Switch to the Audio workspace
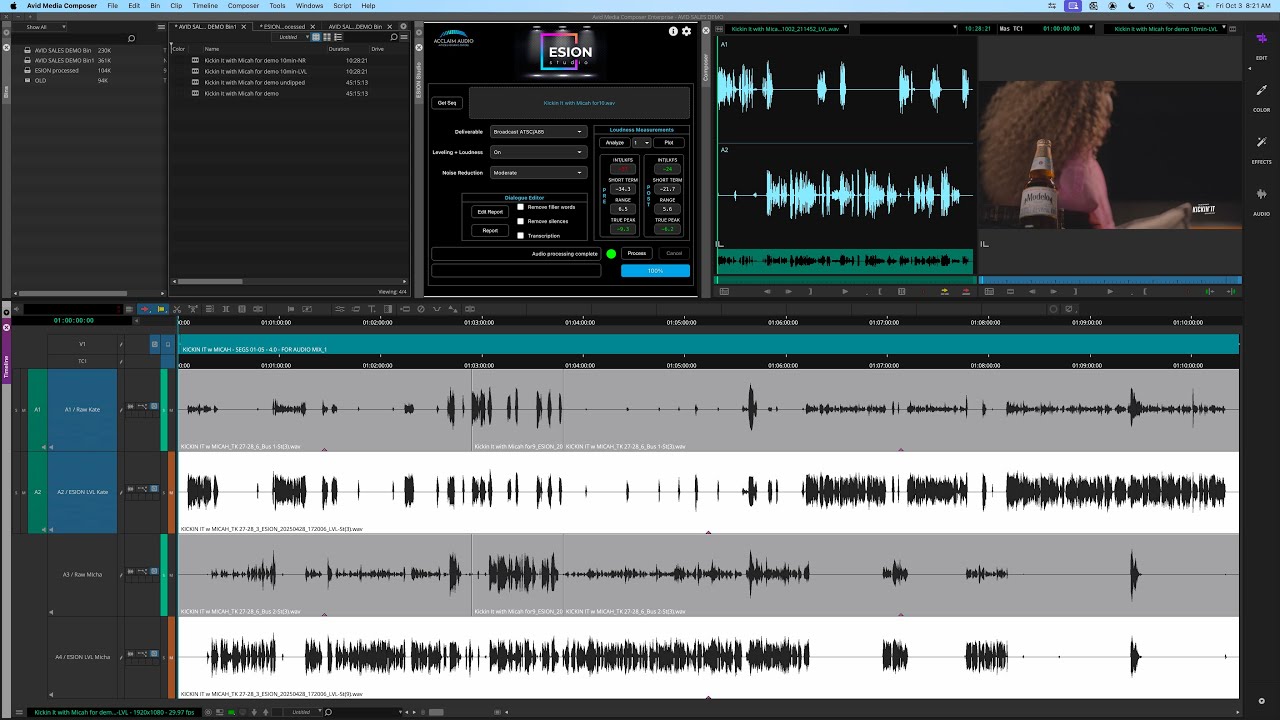This screenshot has width=1280, height=720. (x=1261, y=200)
